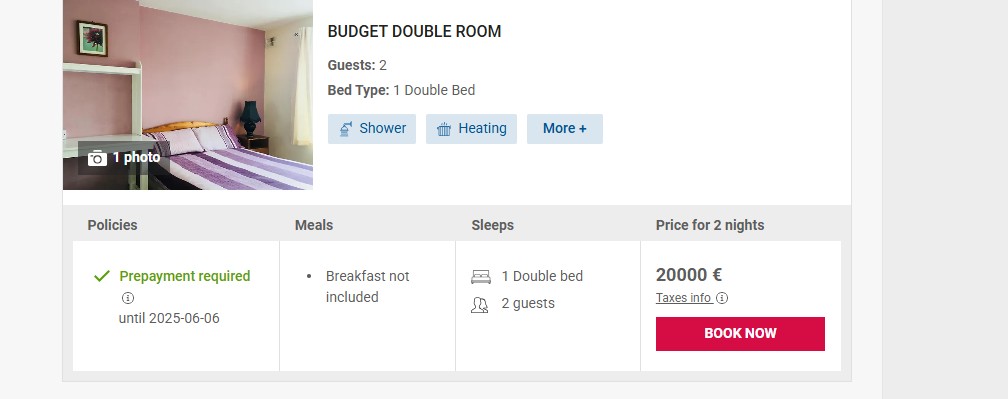
Task: Expand amenities with the More + button
Action: point(565,129)
